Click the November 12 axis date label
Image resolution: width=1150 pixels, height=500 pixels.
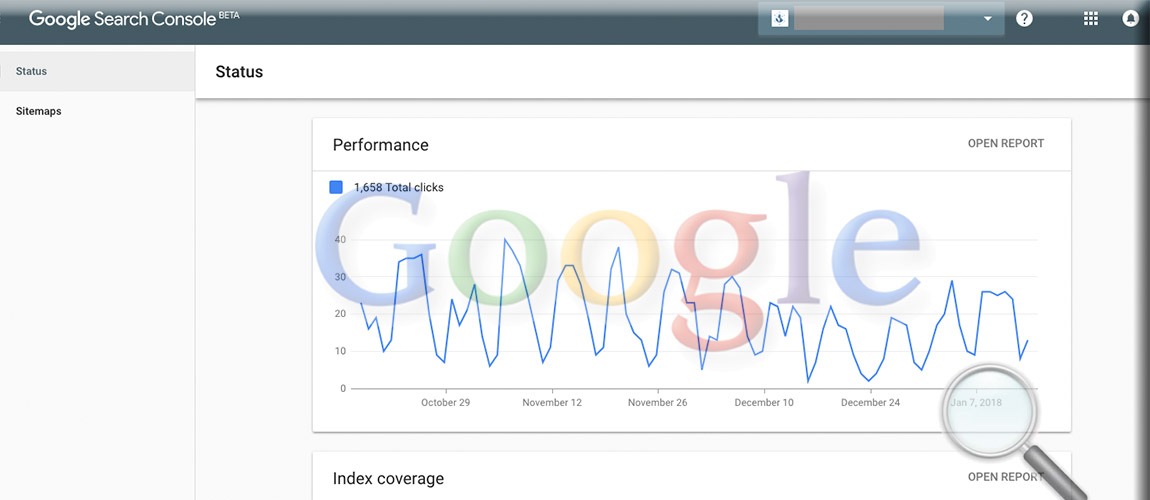(x=552, y=402)
